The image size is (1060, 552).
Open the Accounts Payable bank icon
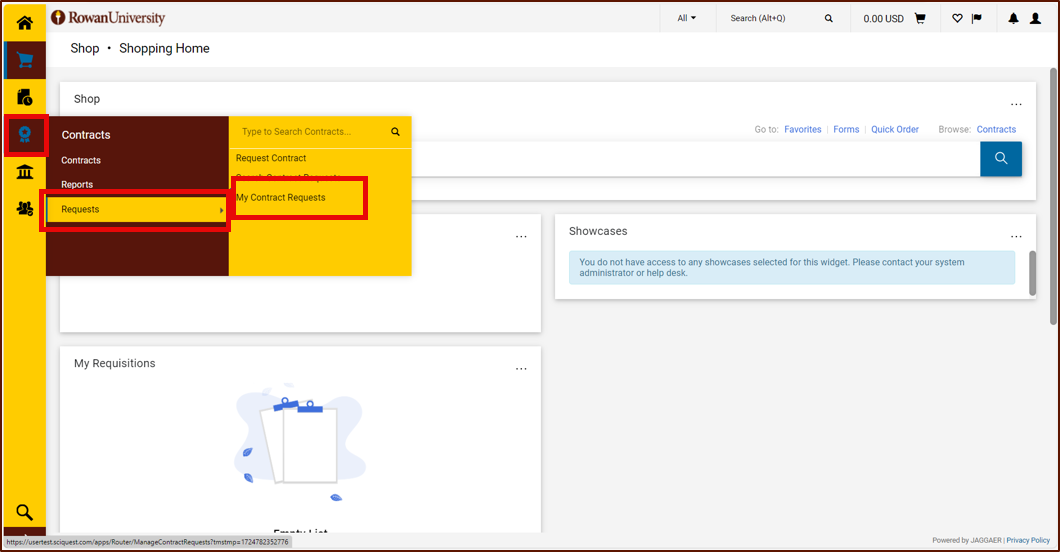click(24, 172)
